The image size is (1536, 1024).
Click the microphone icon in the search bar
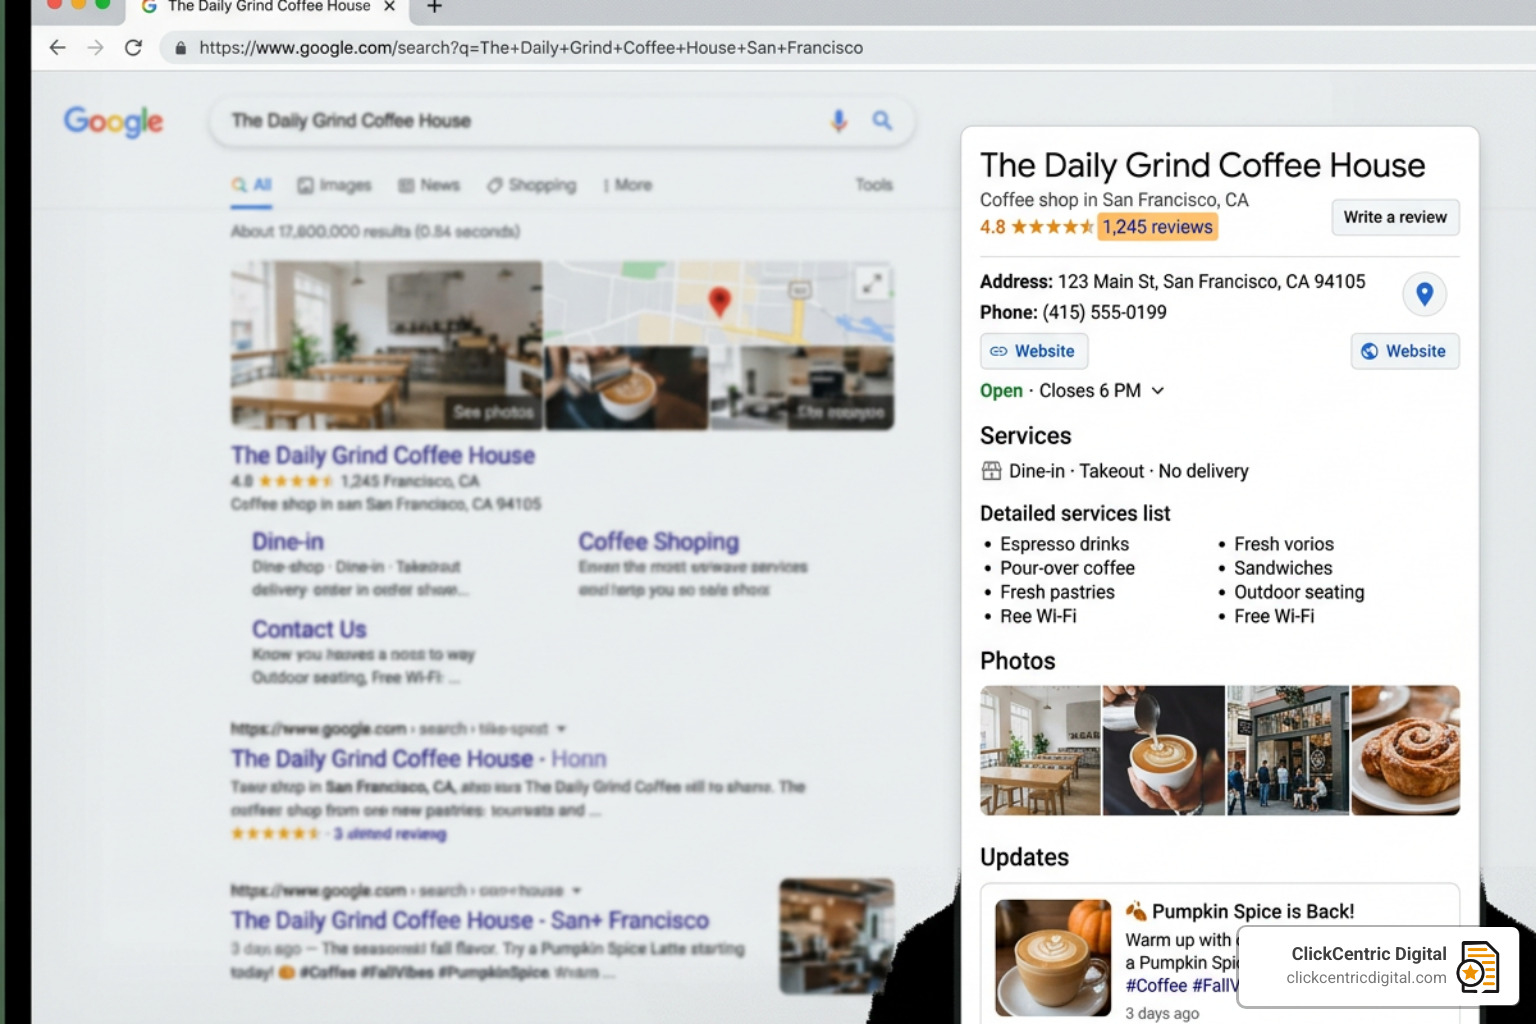pyautogui.click(x=837, y=121)
